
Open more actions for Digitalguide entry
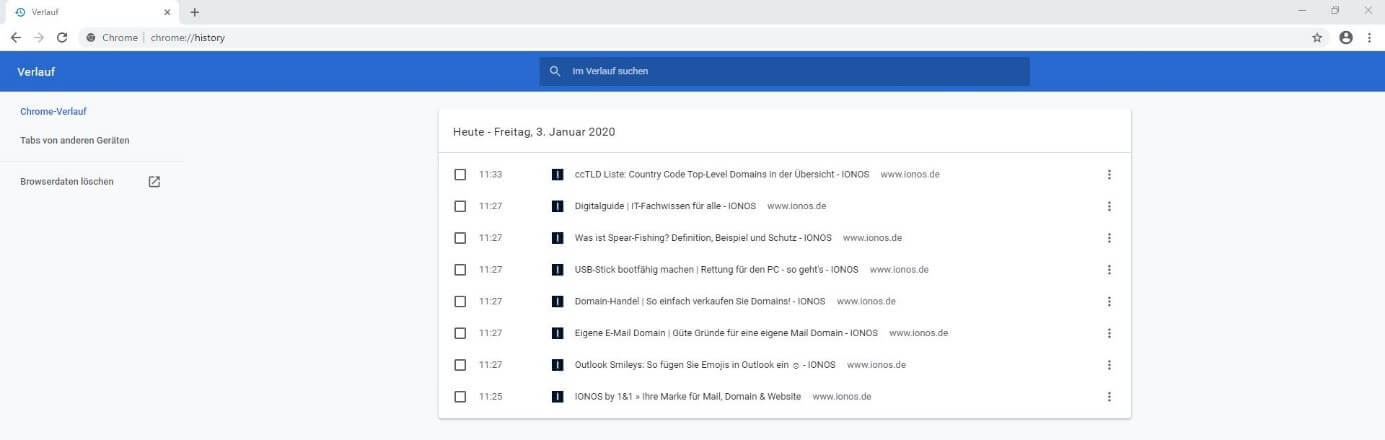click(1109, 206)
